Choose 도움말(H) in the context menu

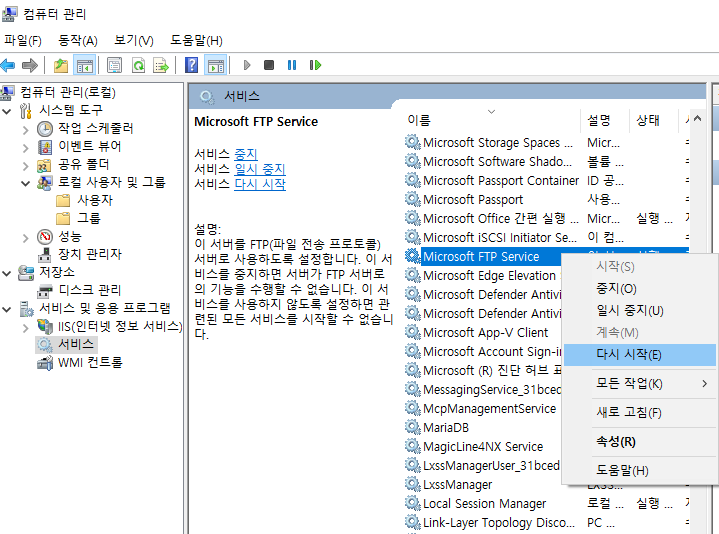[x=640, y=470]
